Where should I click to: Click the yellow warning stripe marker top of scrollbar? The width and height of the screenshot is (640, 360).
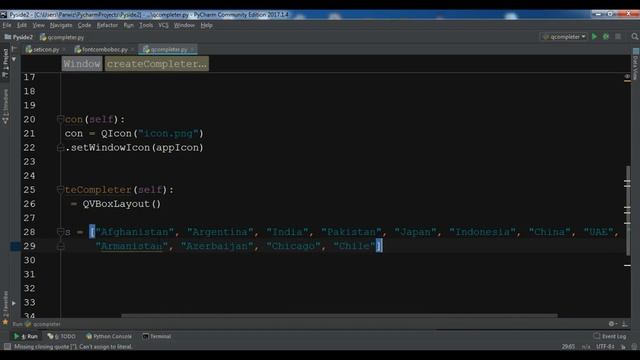pos(627,81)
